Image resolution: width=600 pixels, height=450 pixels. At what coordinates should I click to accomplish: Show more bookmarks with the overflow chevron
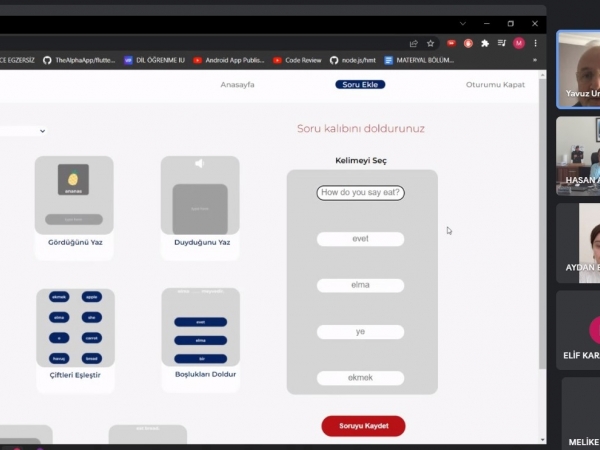point(535,60)
